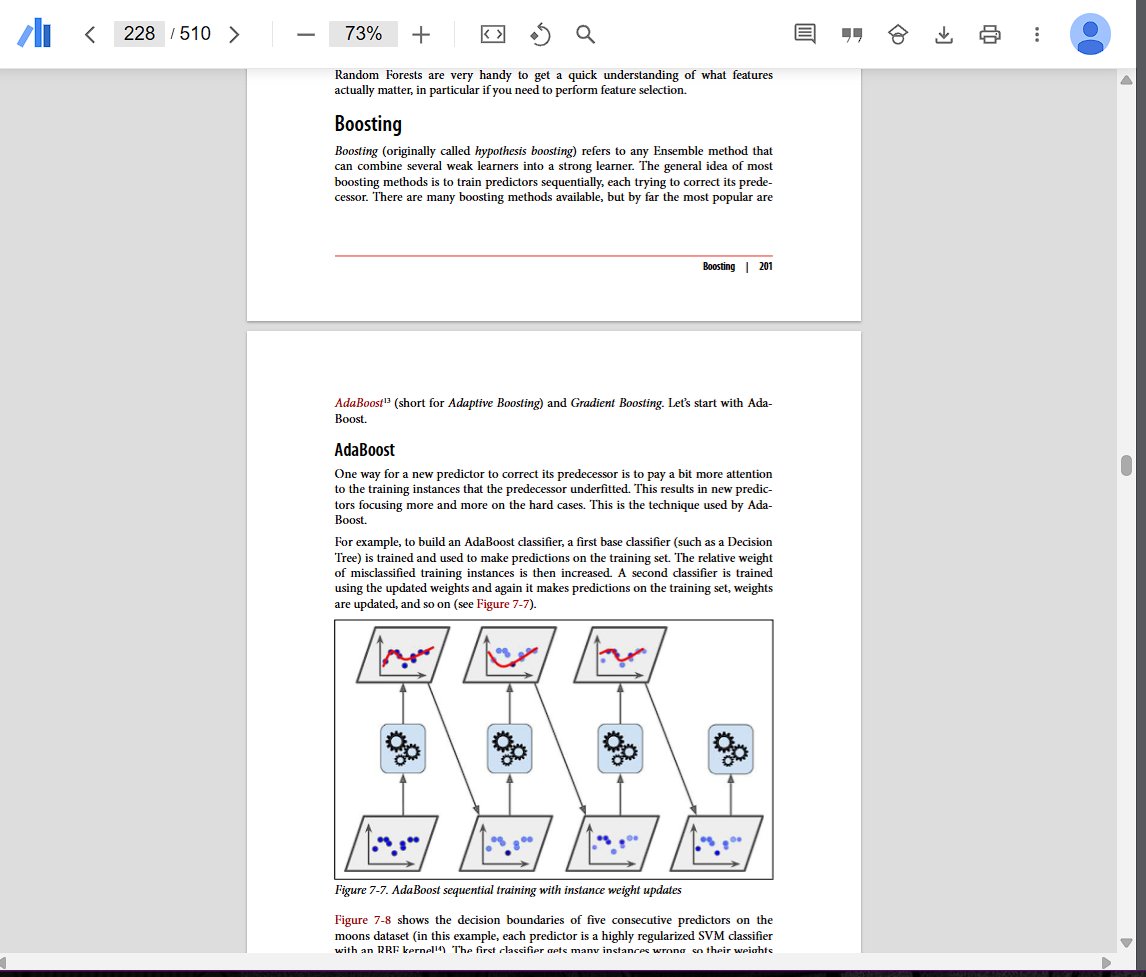Viewport: 1146px width, 977px height.
Task: Click the Boosting section heading
Action: coord(368,123)
